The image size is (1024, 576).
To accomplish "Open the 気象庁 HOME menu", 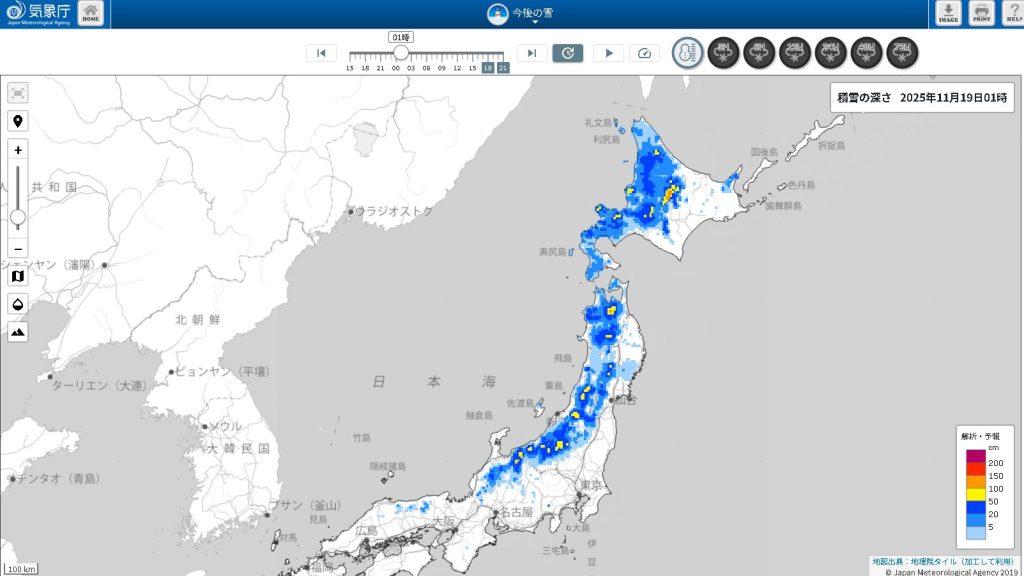I will pos(90,13).
